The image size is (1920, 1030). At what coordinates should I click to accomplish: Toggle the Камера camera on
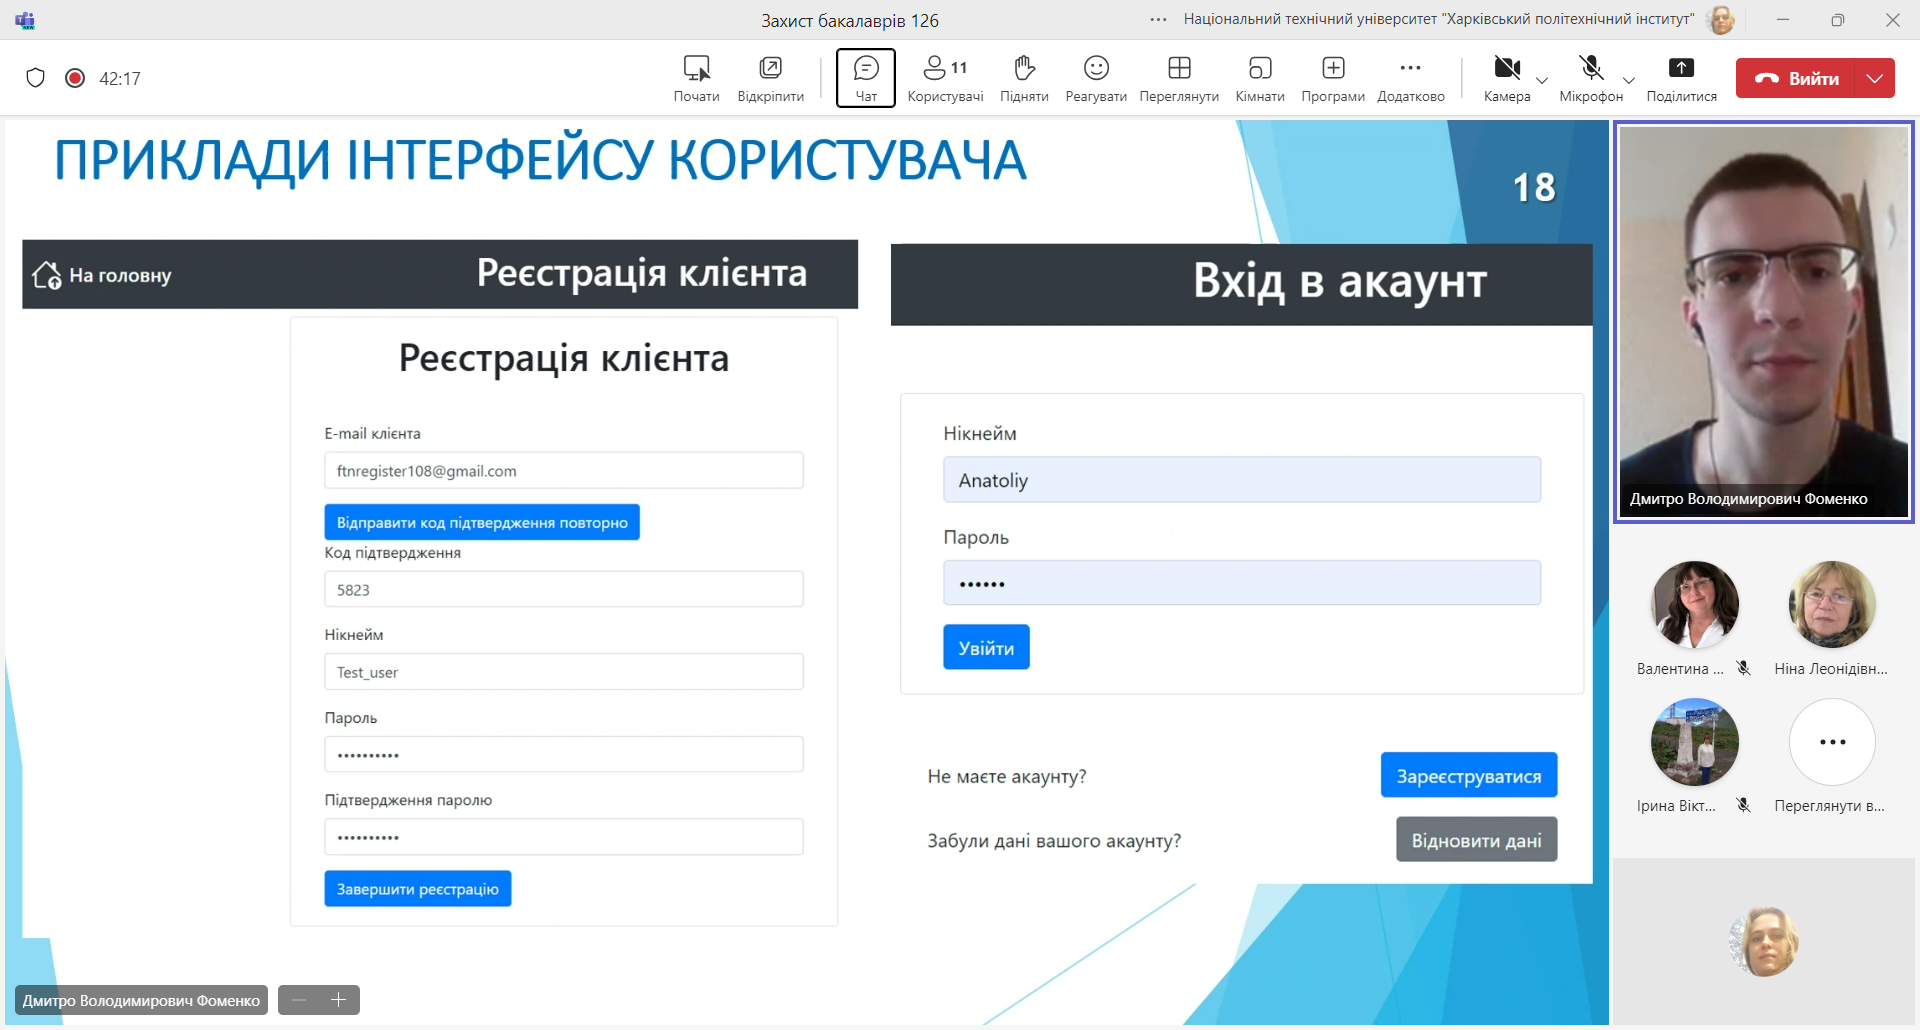1506,70
